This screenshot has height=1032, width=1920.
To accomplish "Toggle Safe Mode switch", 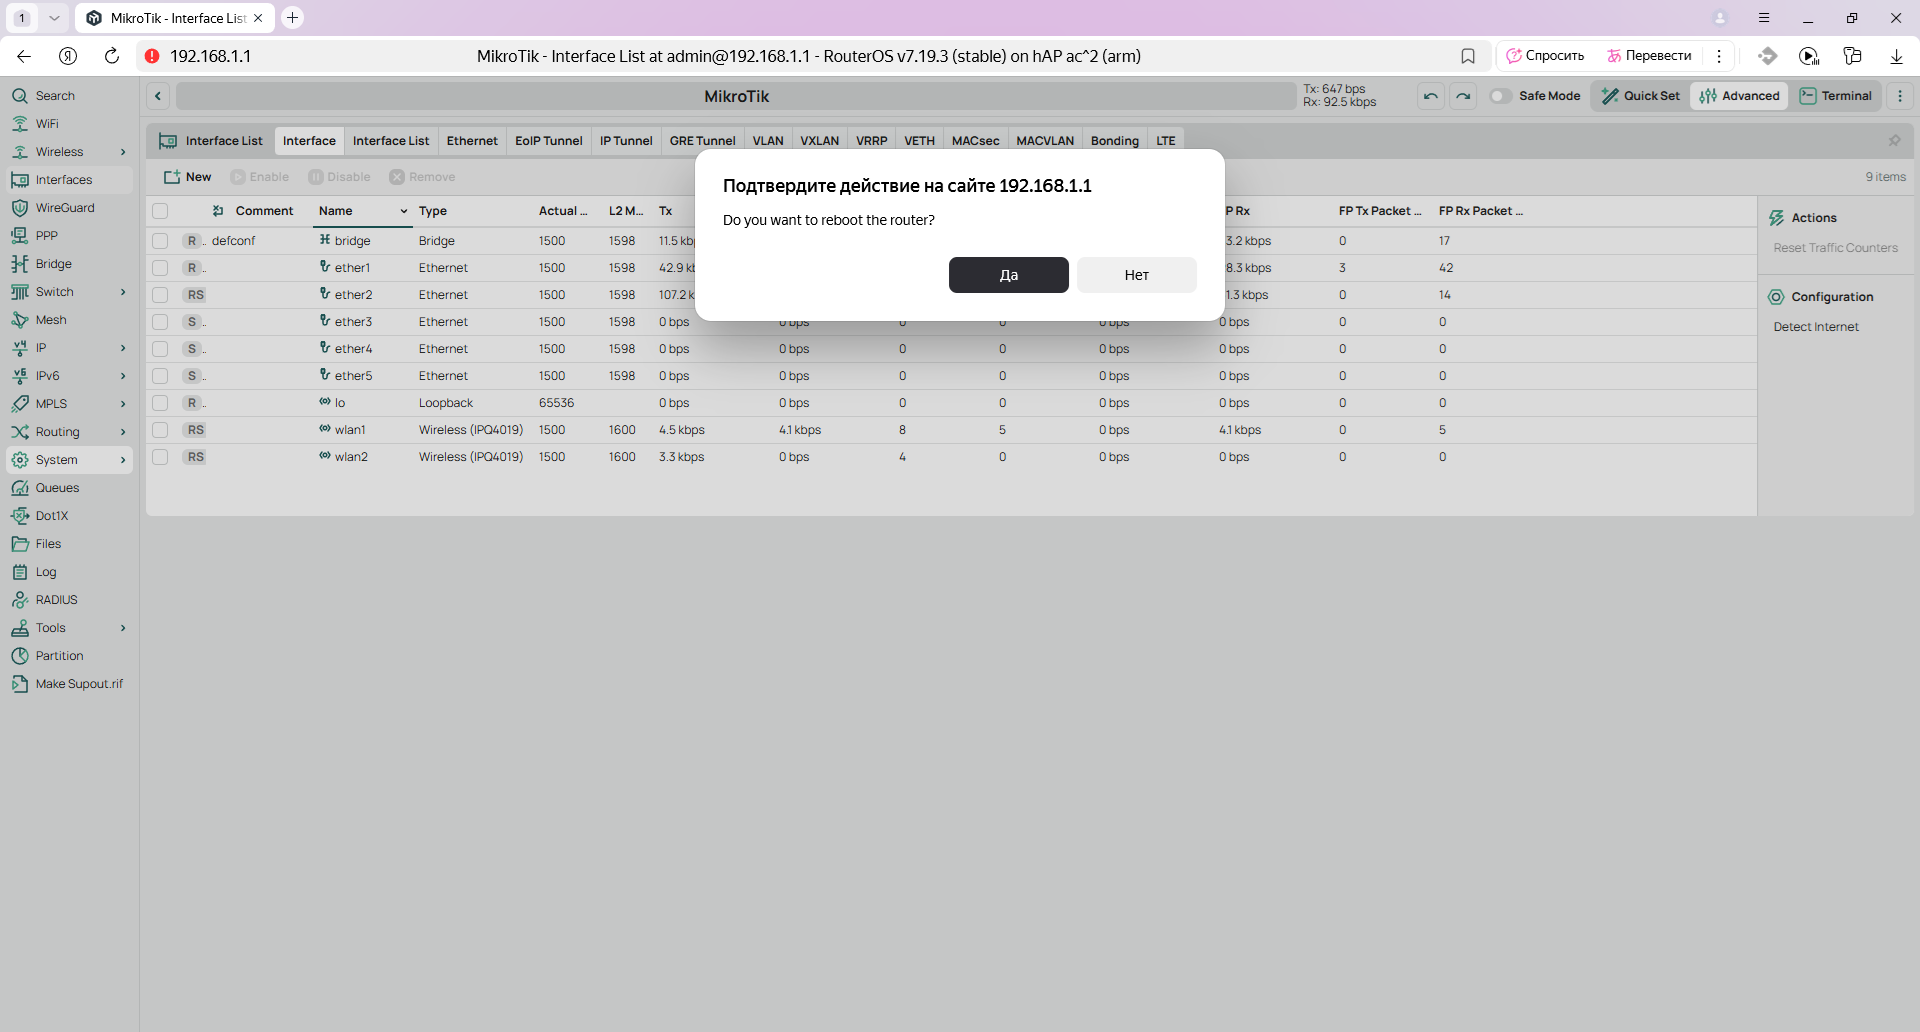I will click(x=1500, y=96).
